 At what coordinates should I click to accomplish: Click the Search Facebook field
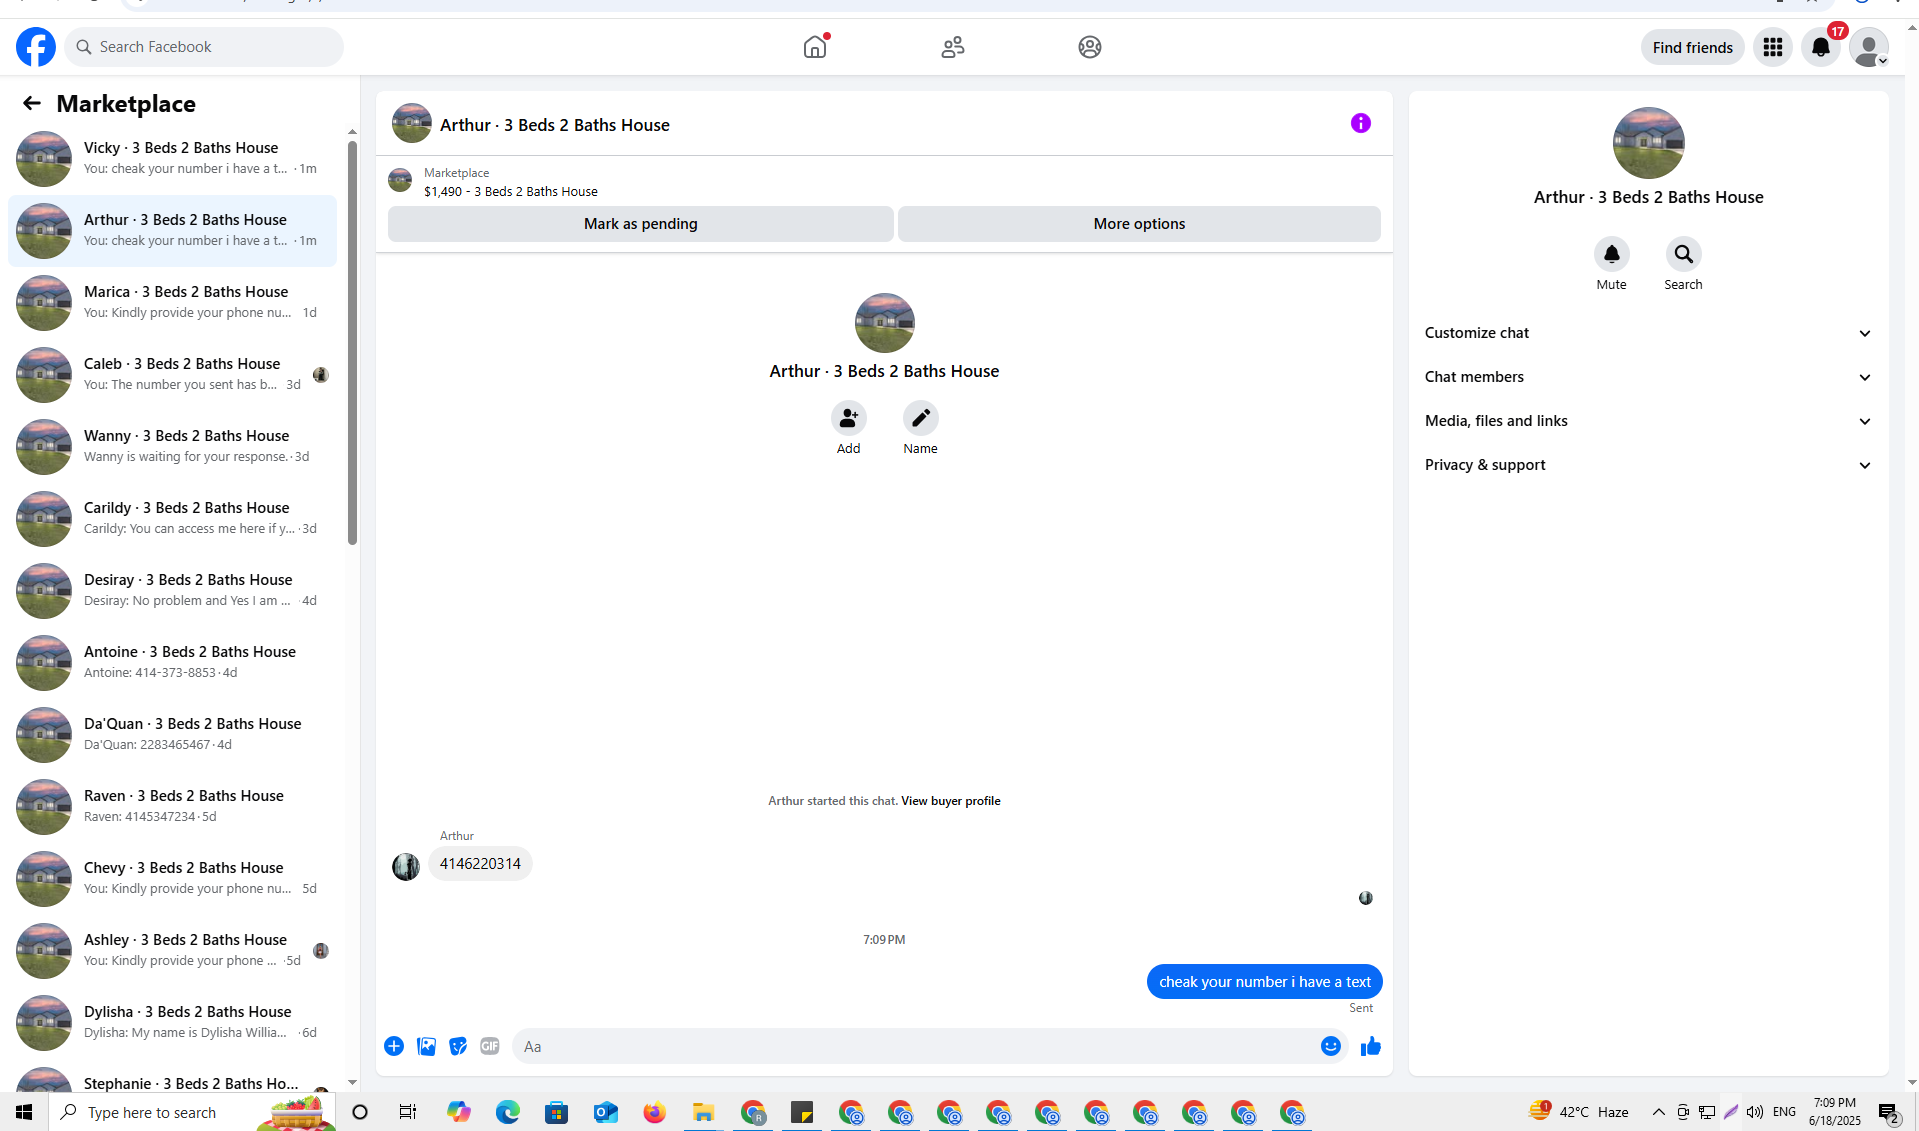pyautogui.click(x=204, y=47)
